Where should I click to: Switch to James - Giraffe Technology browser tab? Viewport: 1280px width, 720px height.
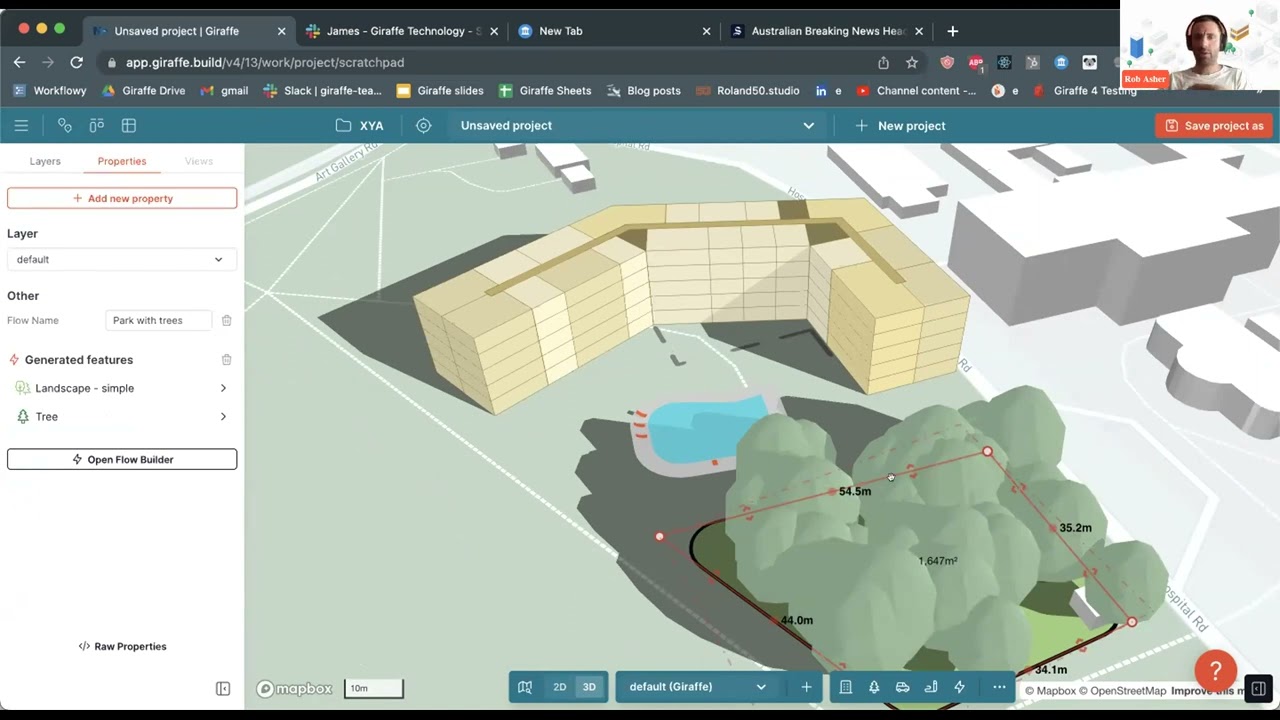pos(404,31)
